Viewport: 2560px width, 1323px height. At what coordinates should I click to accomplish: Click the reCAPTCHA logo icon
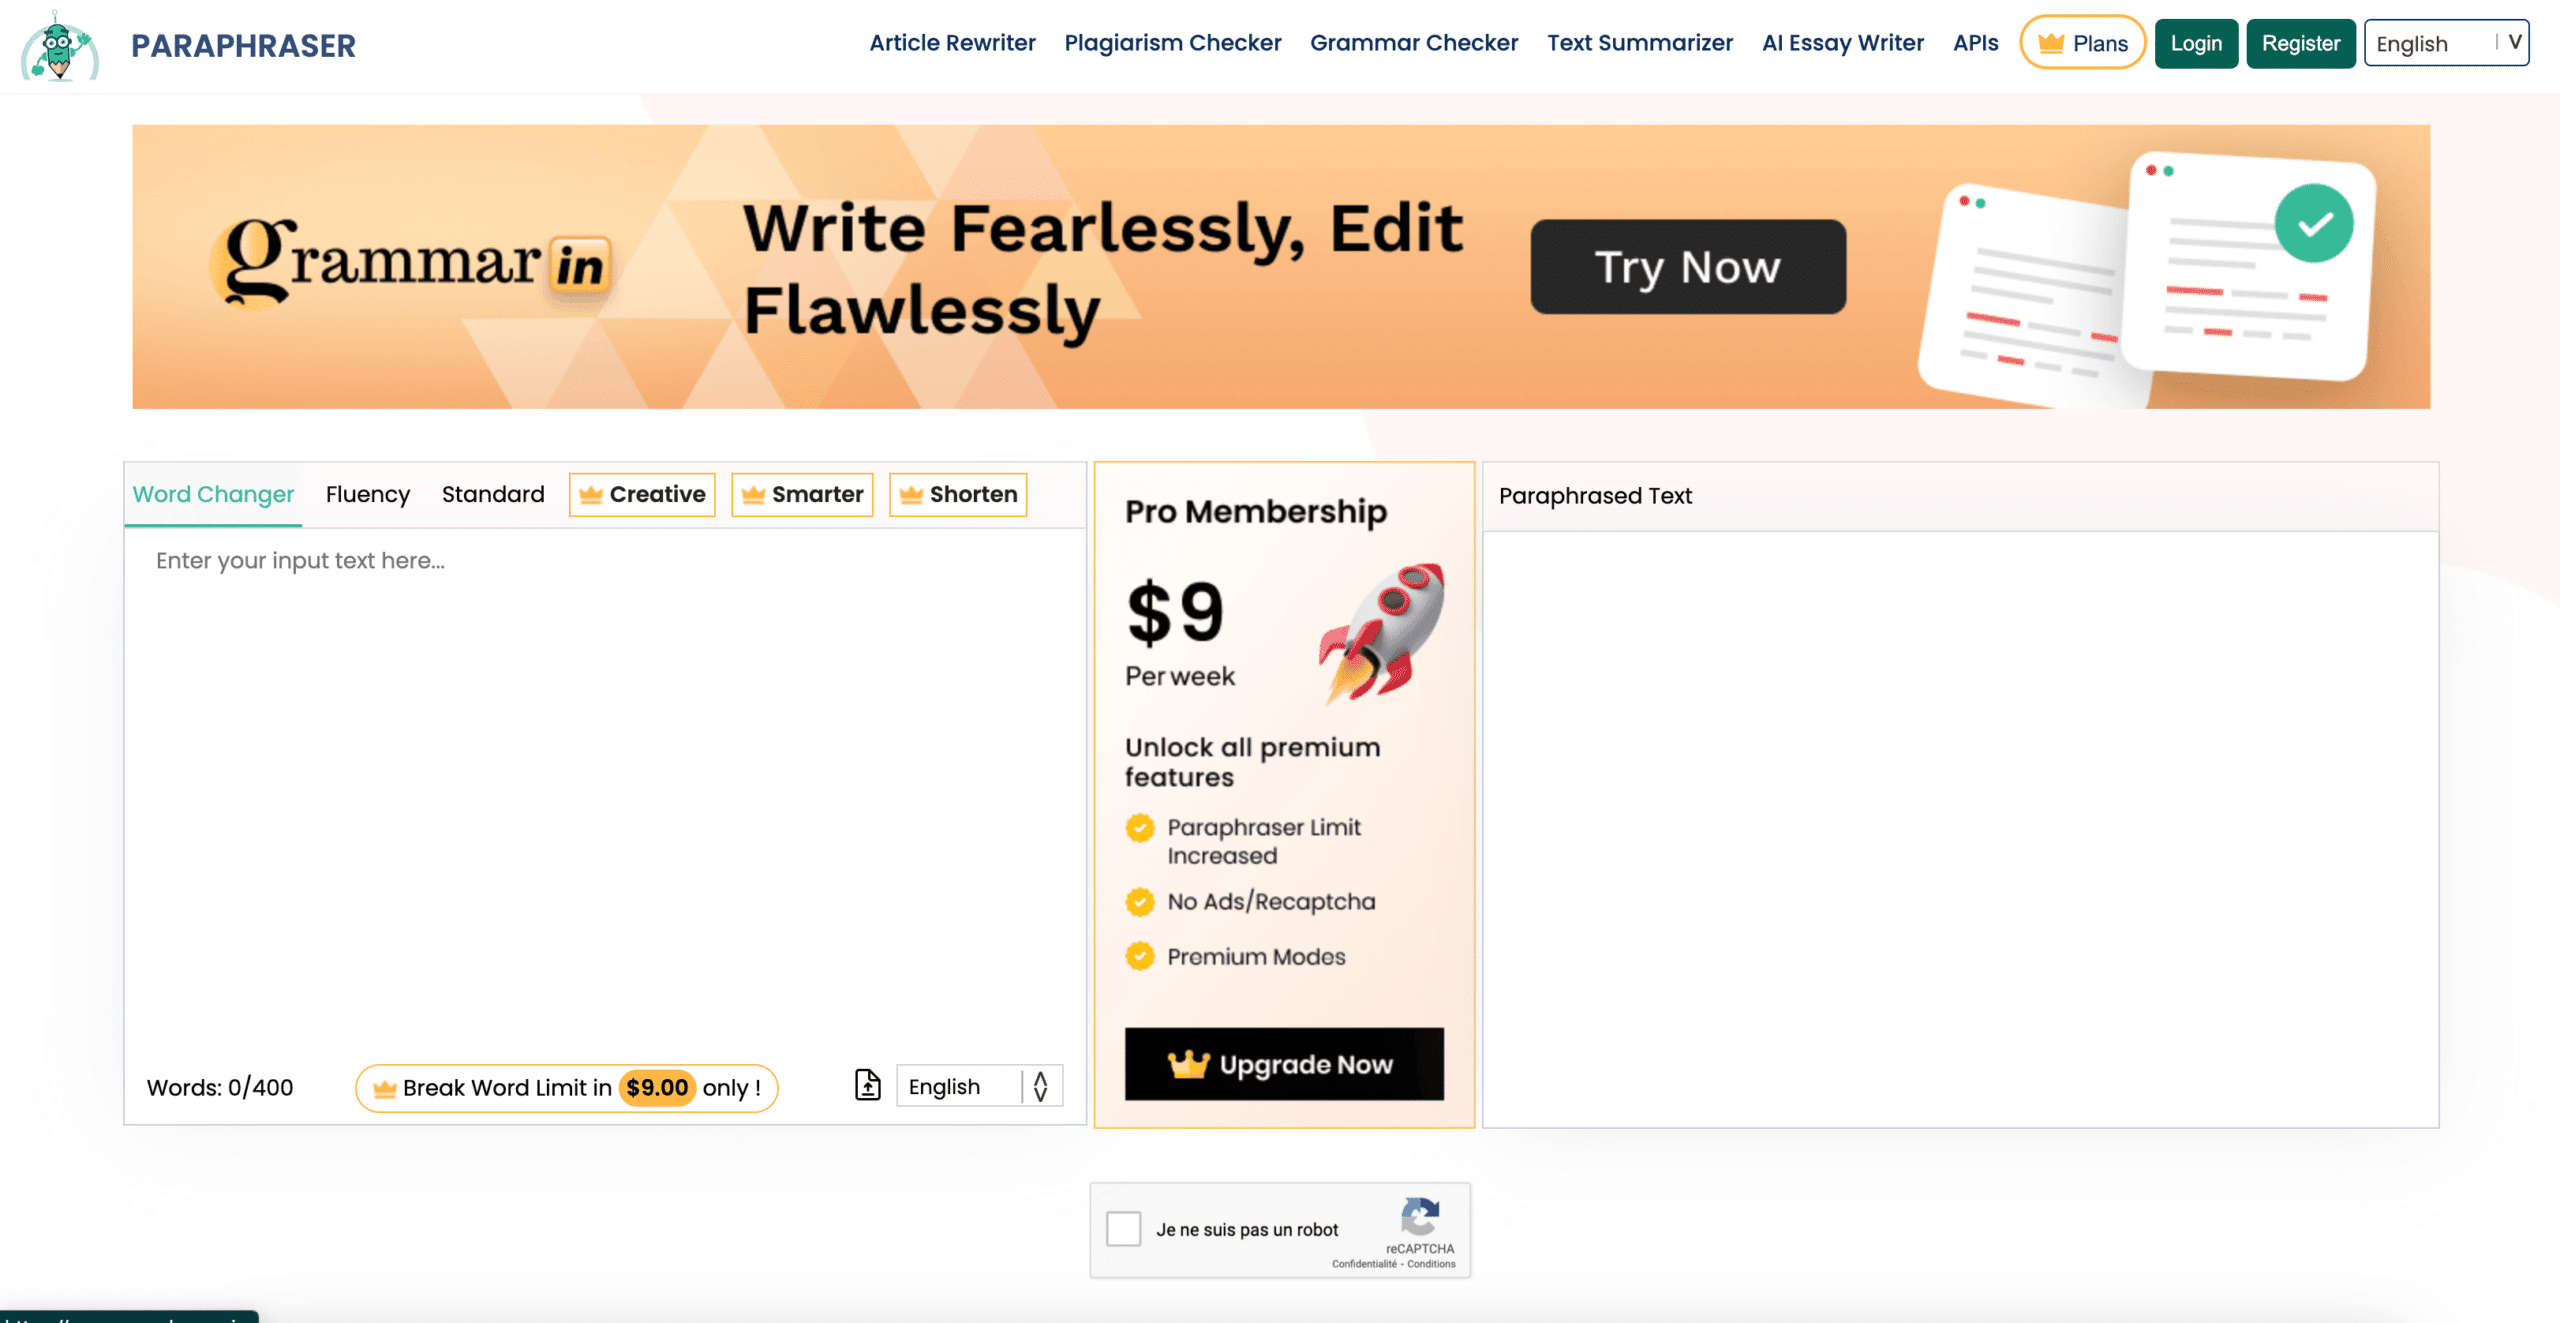(1420, 1217)
